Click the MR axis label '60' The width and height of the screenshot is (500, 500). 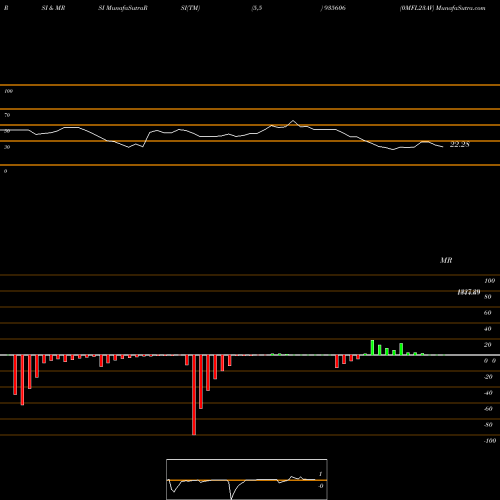488,313
